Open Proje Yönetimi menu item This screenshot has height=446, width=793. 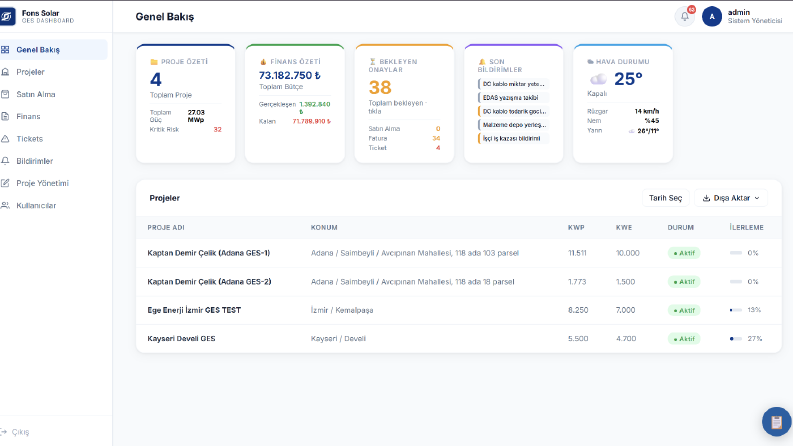pos(54,183)
